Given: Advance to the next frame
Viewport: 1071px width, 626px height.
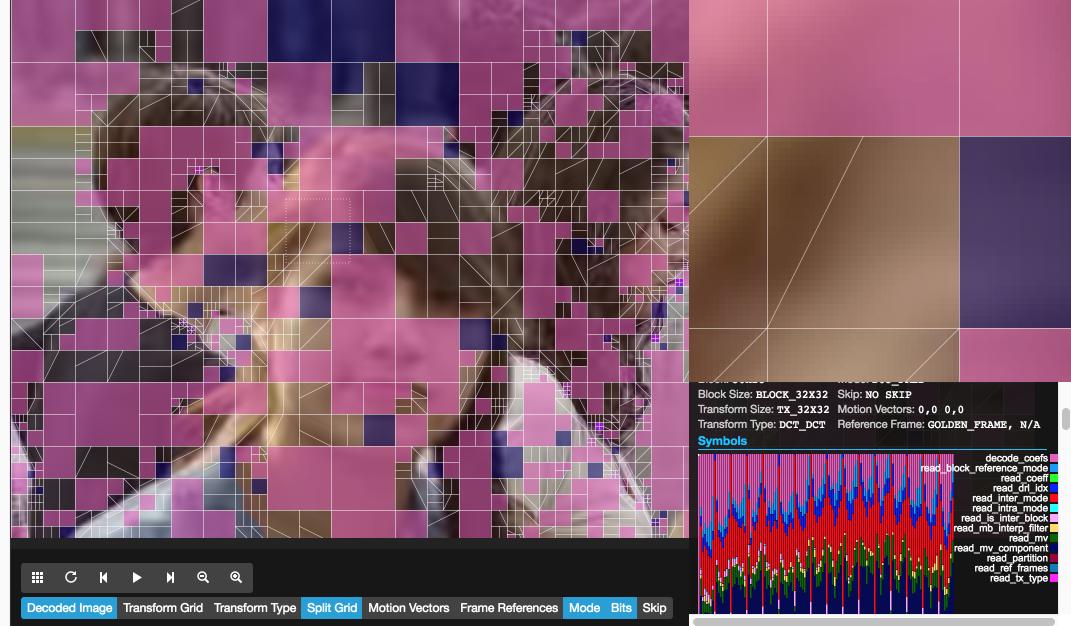Looking at the screenshot, I should coord(170,577).
